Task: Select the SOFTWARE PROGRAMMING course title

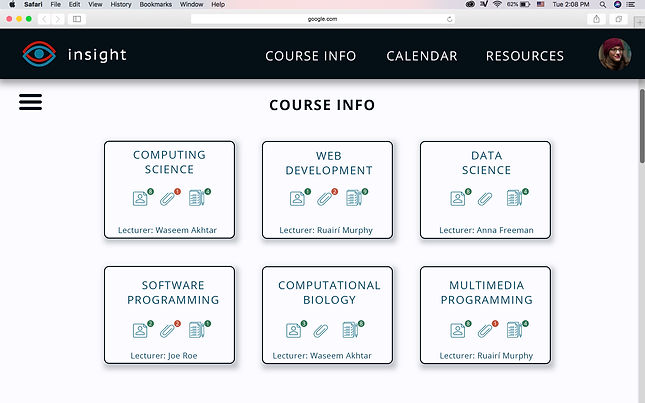Action: coord(173,292)
